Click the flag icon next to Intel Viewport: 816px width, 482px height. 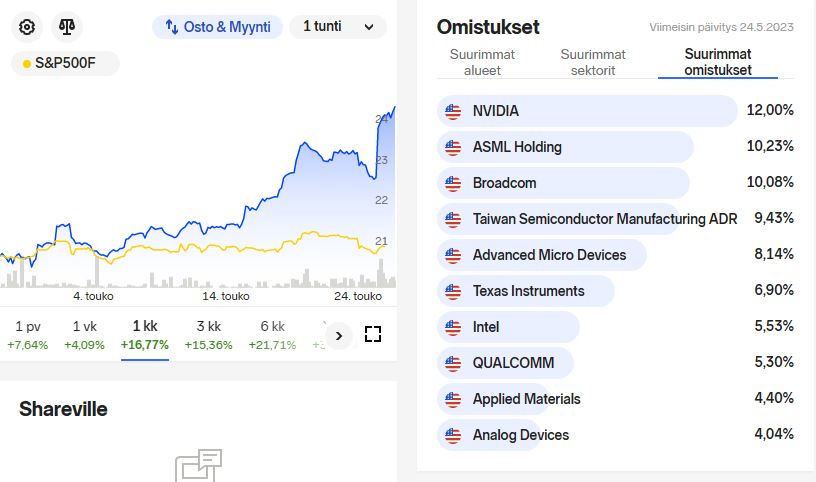pyautogui.click(x=453, y=327)
